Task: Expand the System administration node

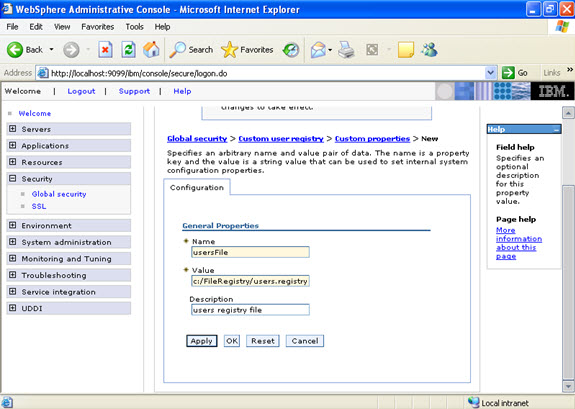Action: pos(12,242)
